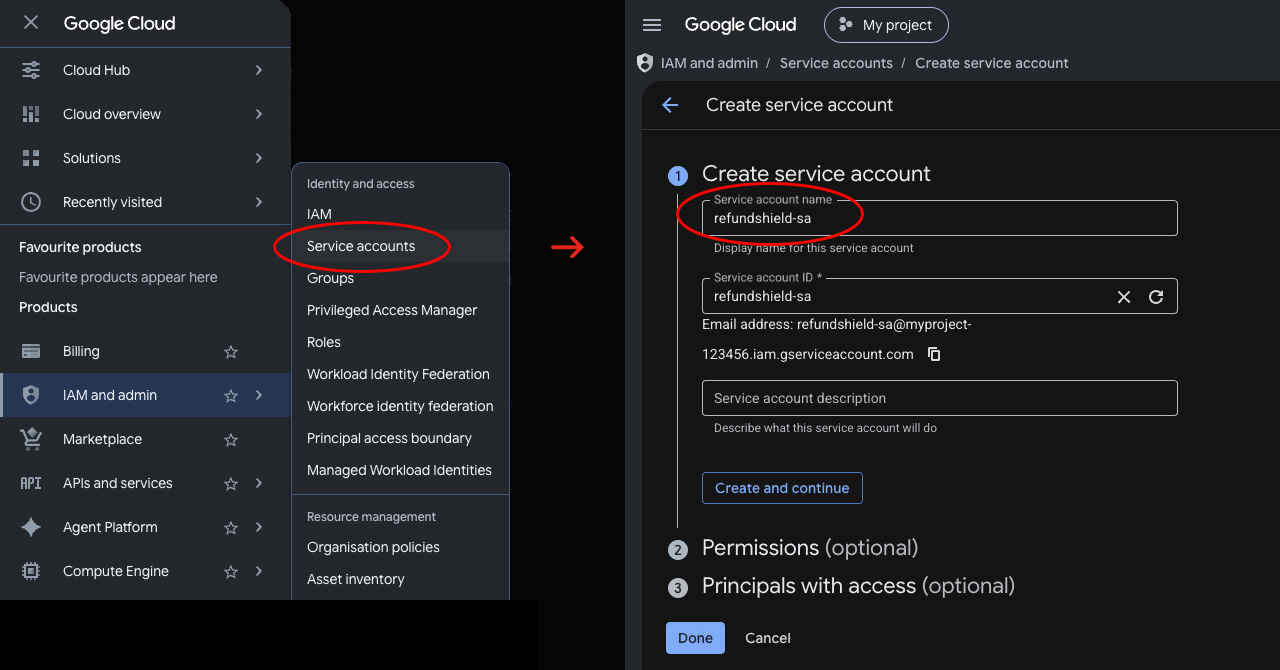Click the Solutions grid icon
The image size is (1280, 670).
pyautogui.click(x=31, y=158)
